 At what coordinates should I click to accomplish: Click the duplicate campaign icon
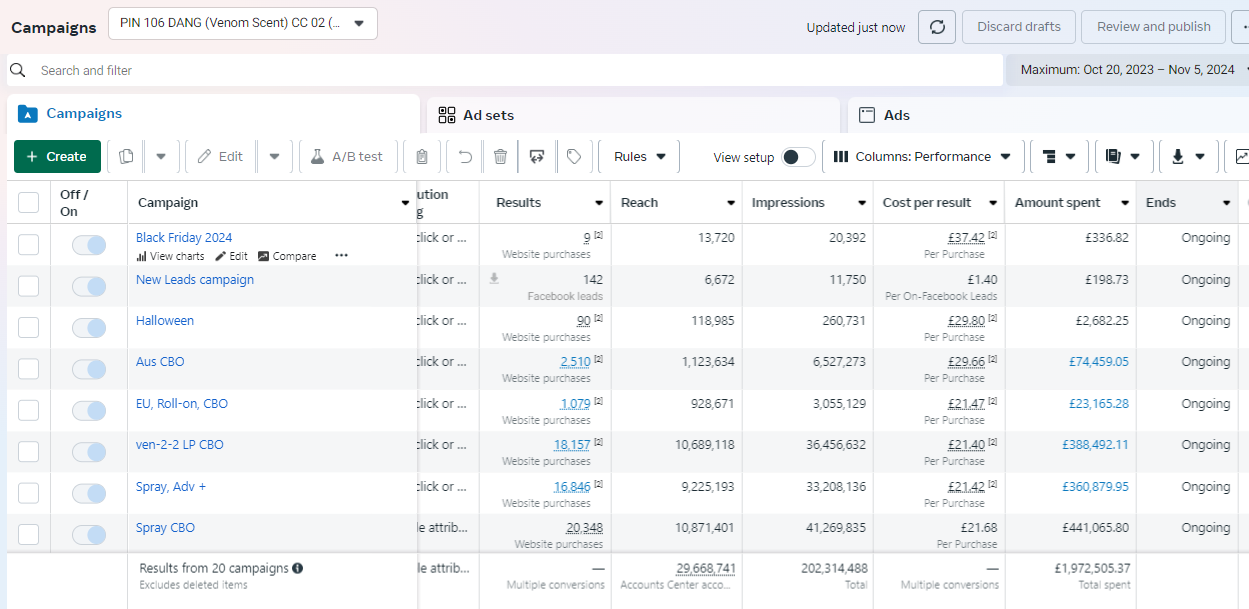click(126, 157)
